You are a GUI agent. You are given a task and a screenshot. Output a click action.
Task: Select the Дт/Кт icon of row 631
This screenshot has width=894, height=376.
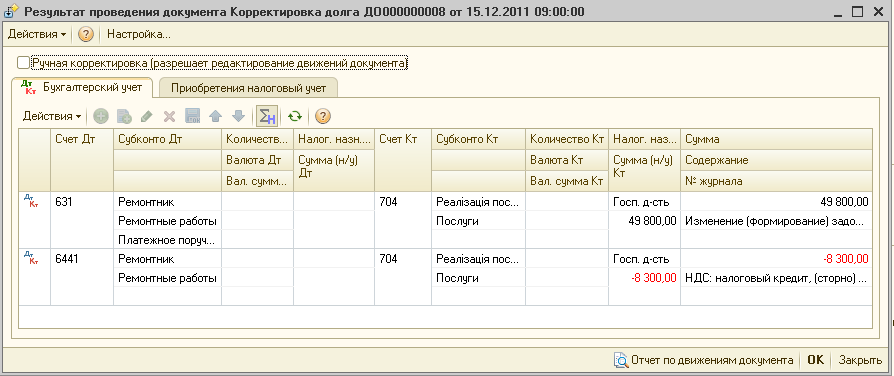pos(31,201)
